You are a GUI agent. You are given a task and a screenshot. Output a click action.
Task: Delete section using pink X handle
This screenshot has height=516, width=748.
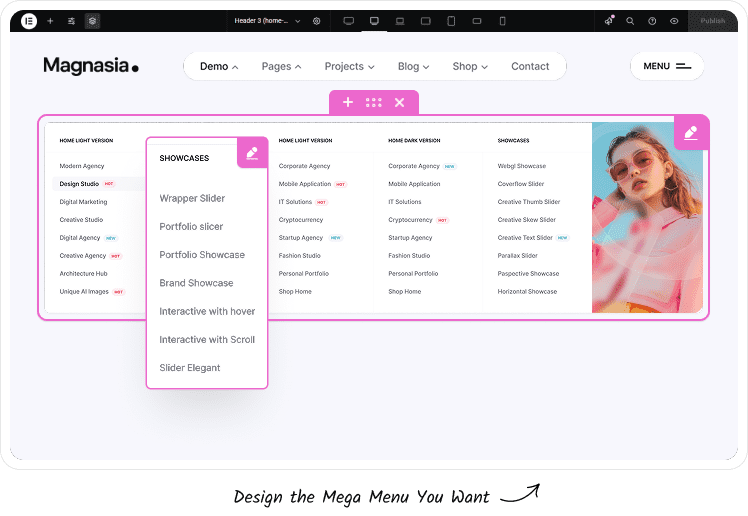point(400,102)
